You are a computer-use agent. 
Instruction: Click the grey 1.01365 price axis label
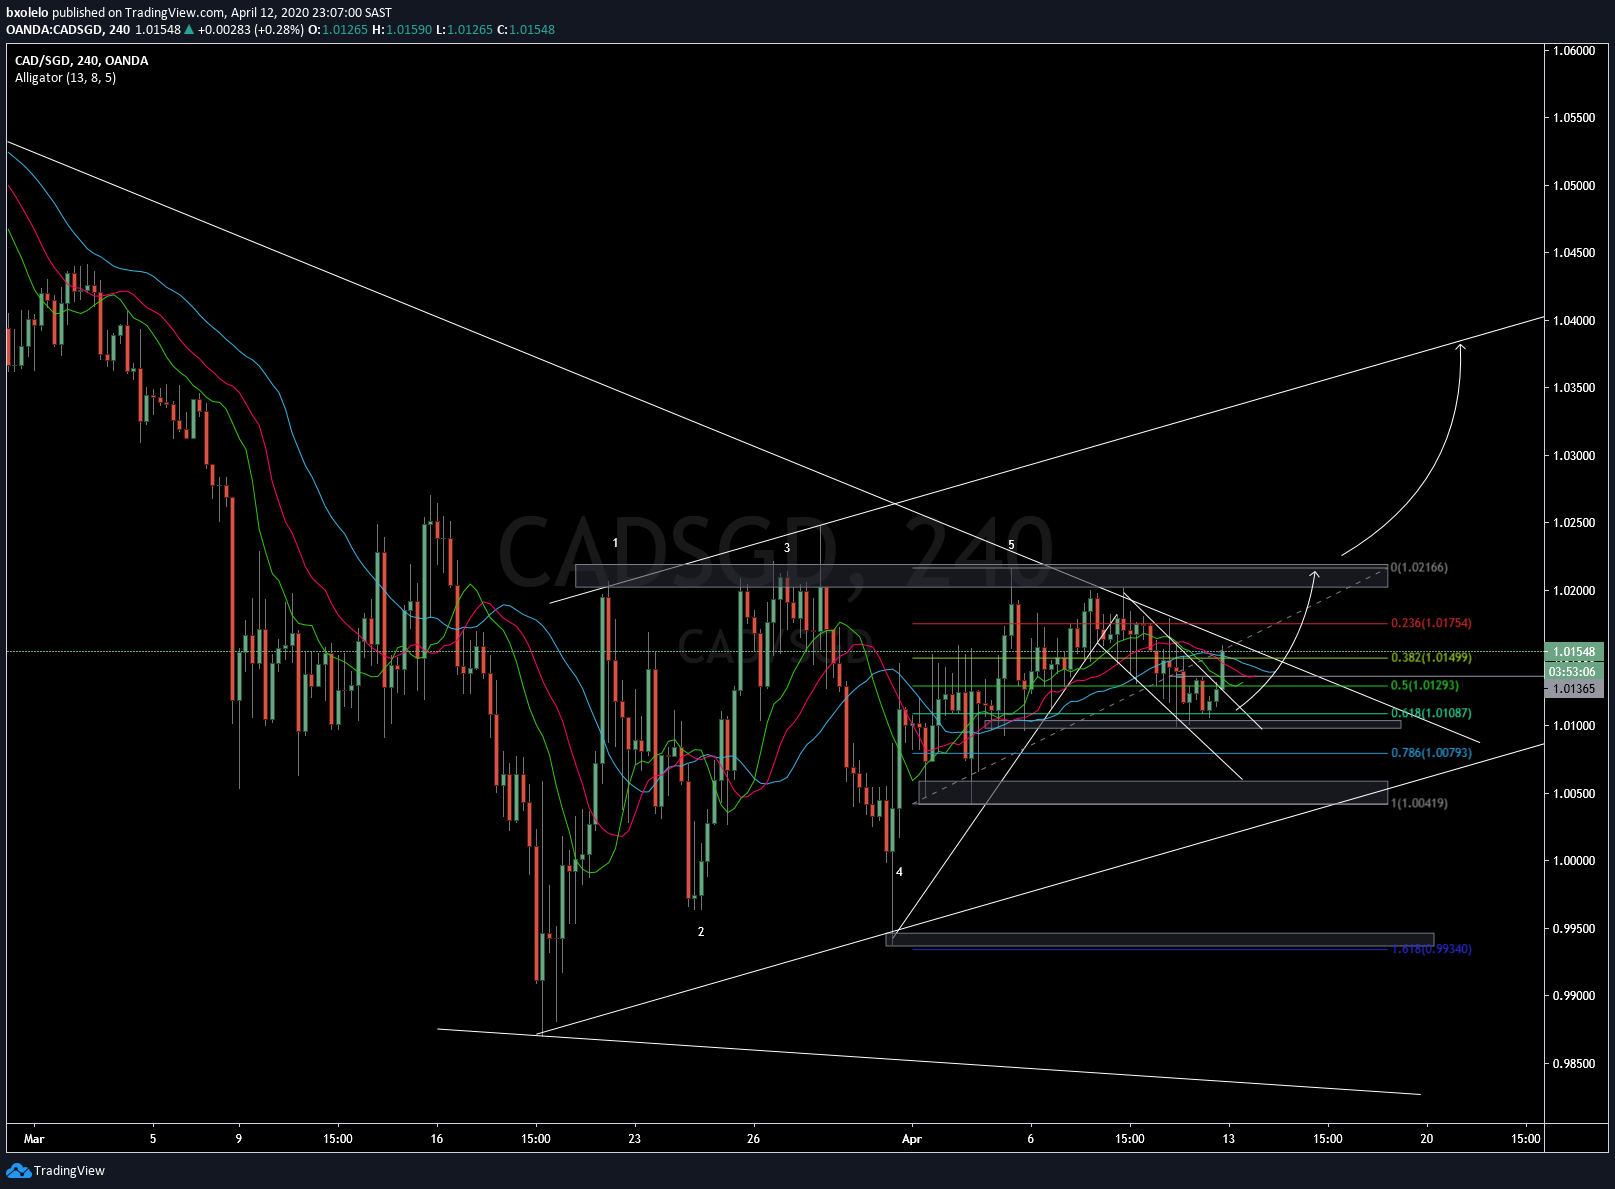1574,688
